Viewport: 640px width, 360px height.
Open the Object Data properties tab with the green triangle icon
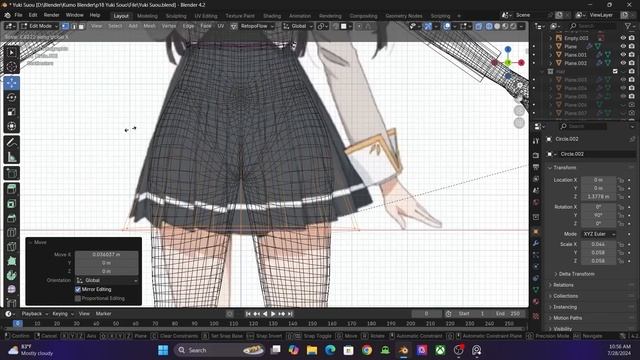click(x=536, y=290)
